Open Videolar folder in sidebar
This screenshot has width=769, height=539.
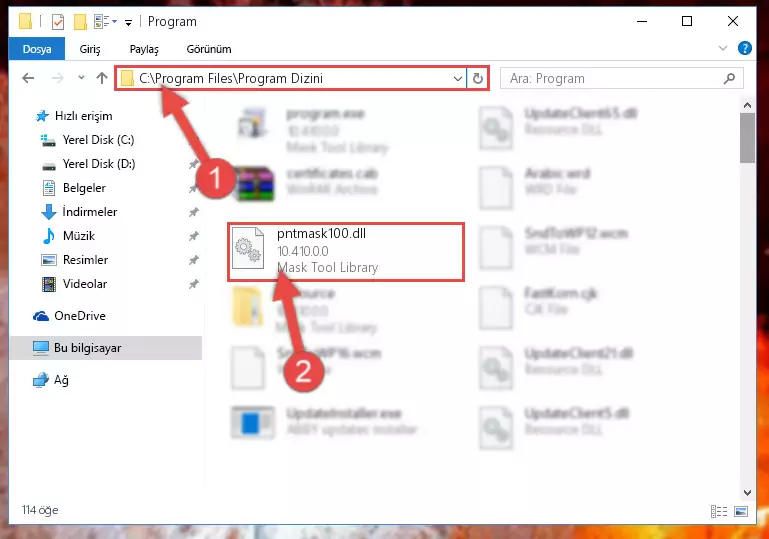coord(75,284)
